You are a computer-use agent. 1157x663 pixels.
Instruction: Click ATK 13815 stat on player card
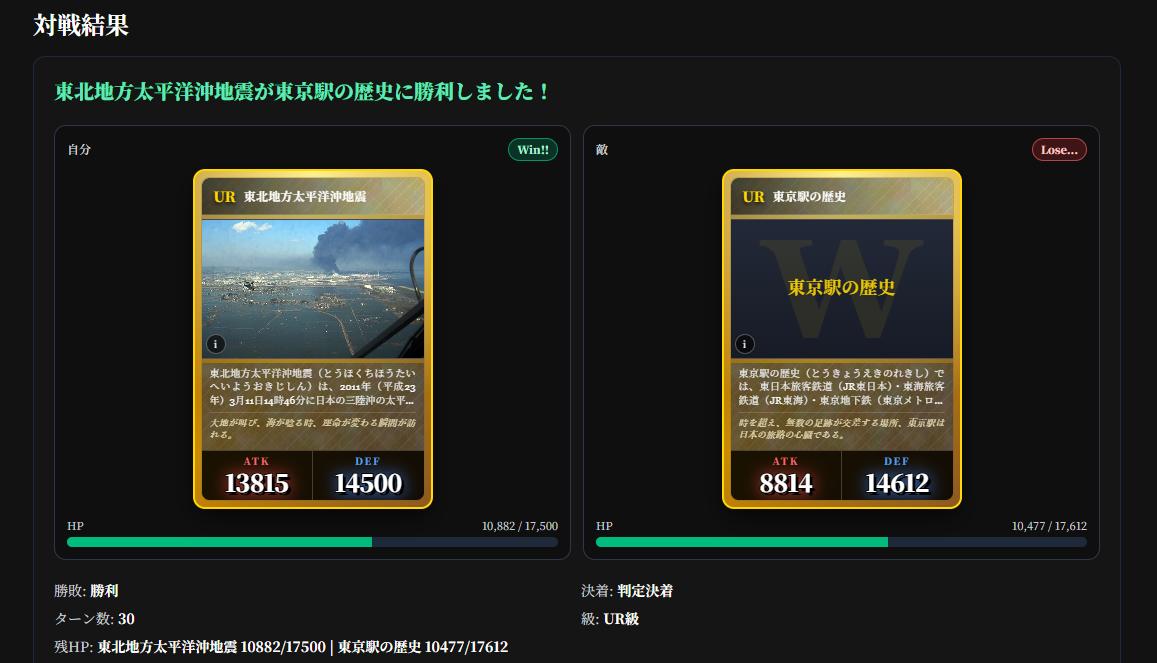click(x=257, y=476)
